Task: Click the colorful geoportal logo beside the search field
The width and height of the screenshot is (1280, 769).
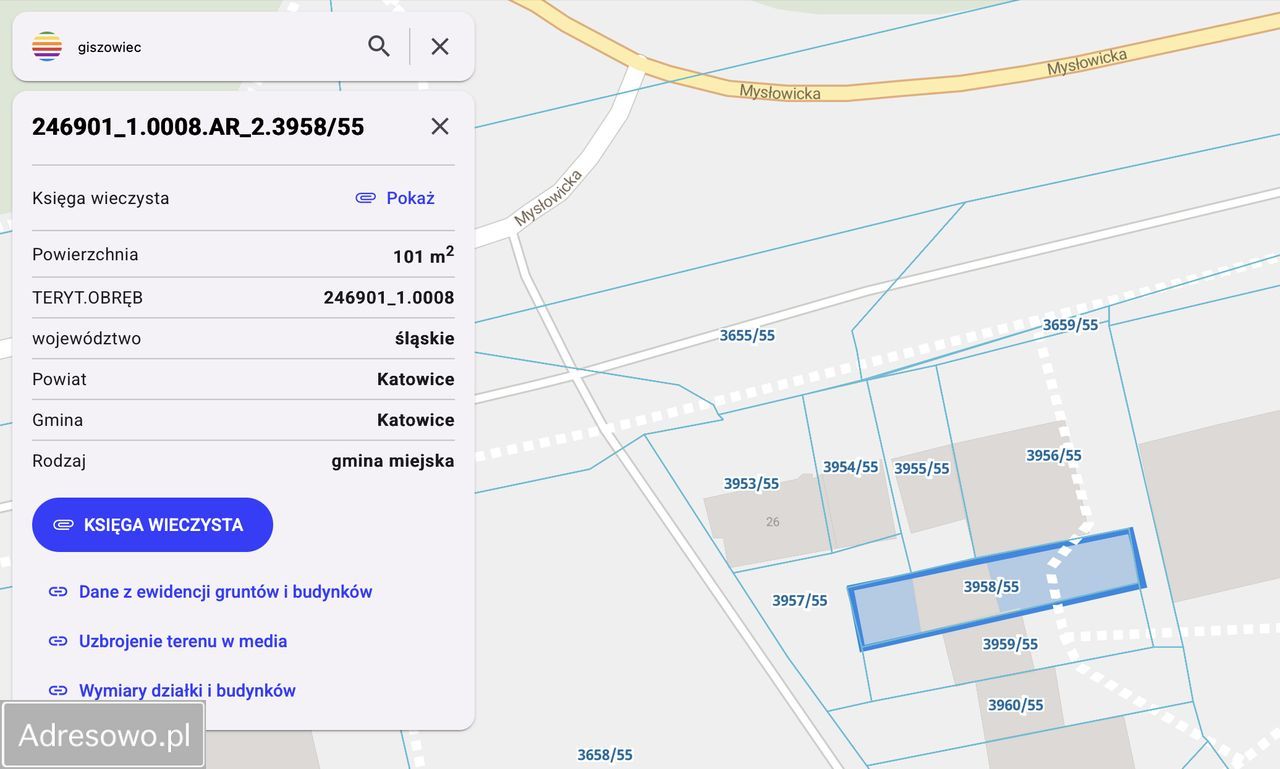Action: pos(46,46)
